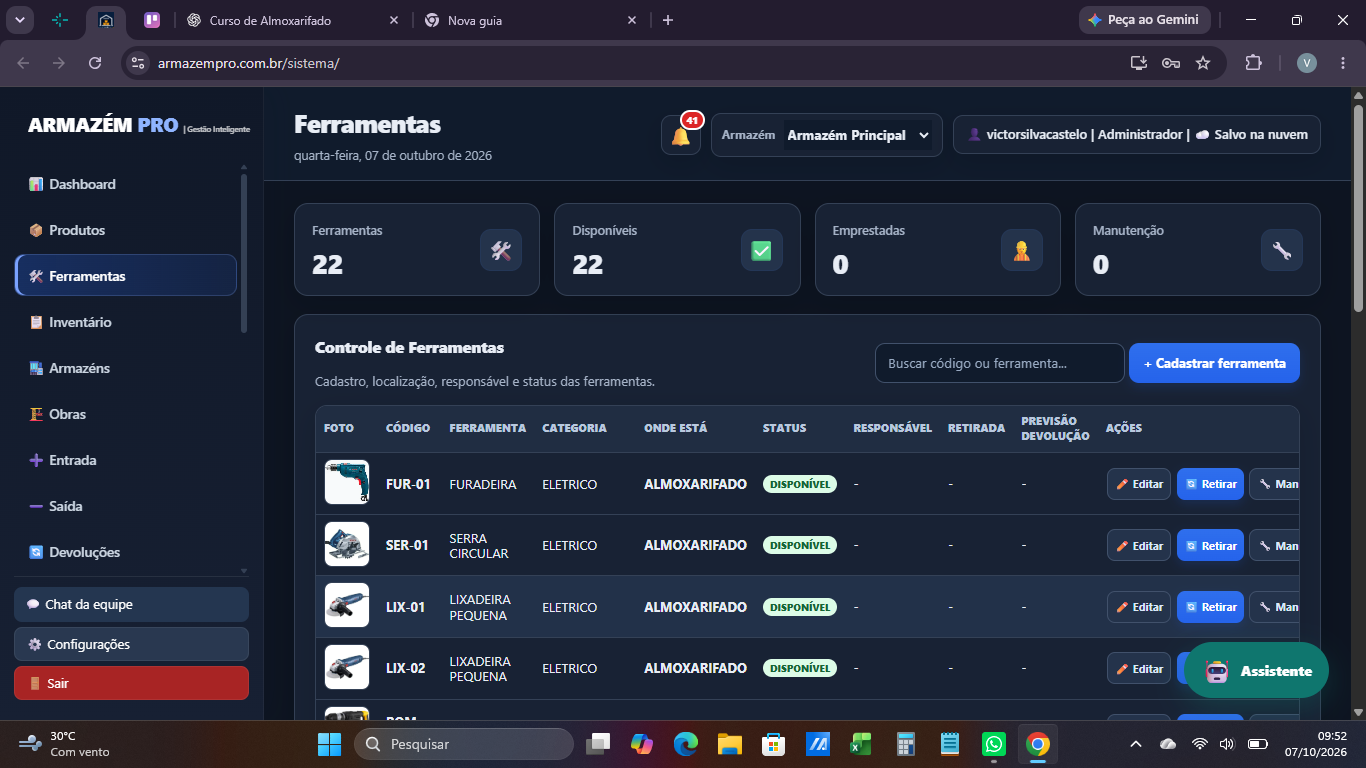This screenshot has height=768, width=1366.
Task: Open the Chrome profile avatar
Action: [x=1307, y=63]
